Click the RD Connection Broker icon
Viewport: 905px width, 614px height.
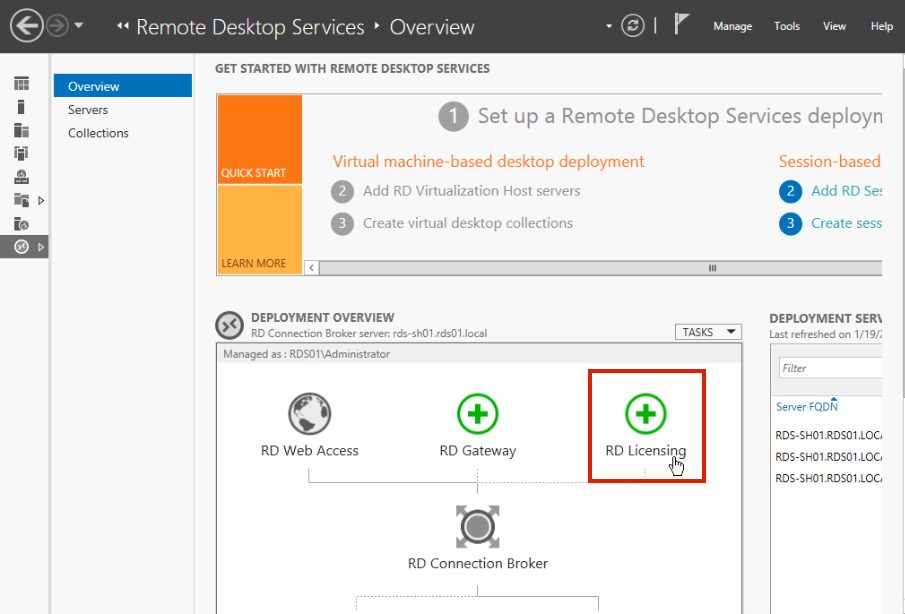coord(478,526)
